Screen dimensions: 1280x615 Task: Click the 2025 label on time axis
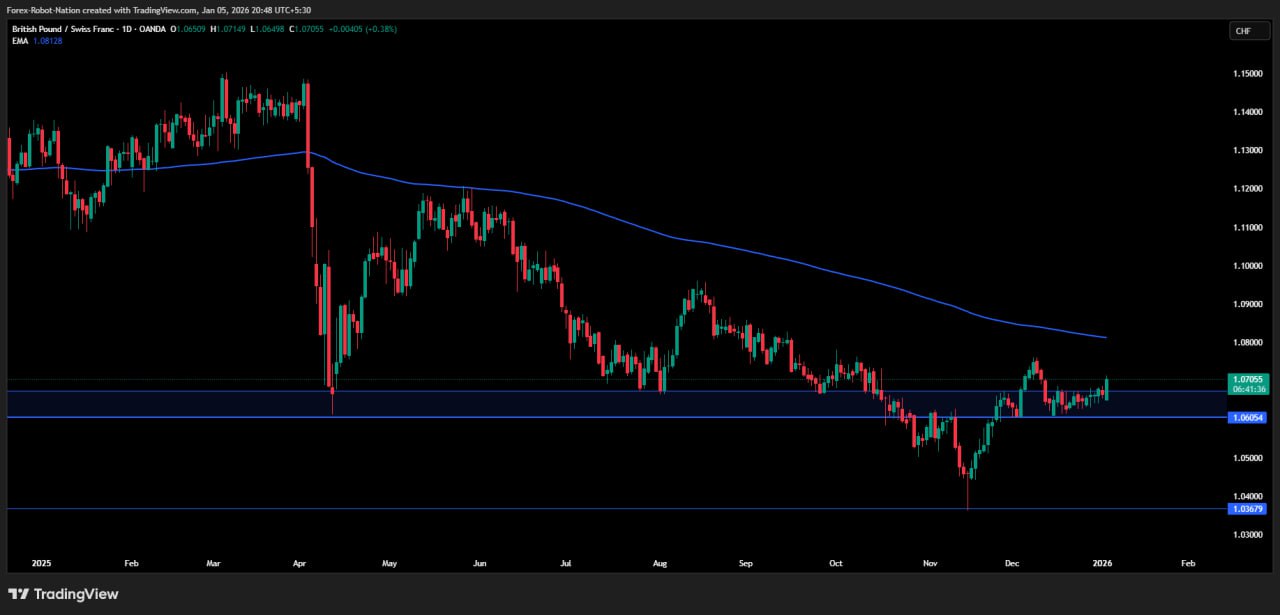[41, 563]
